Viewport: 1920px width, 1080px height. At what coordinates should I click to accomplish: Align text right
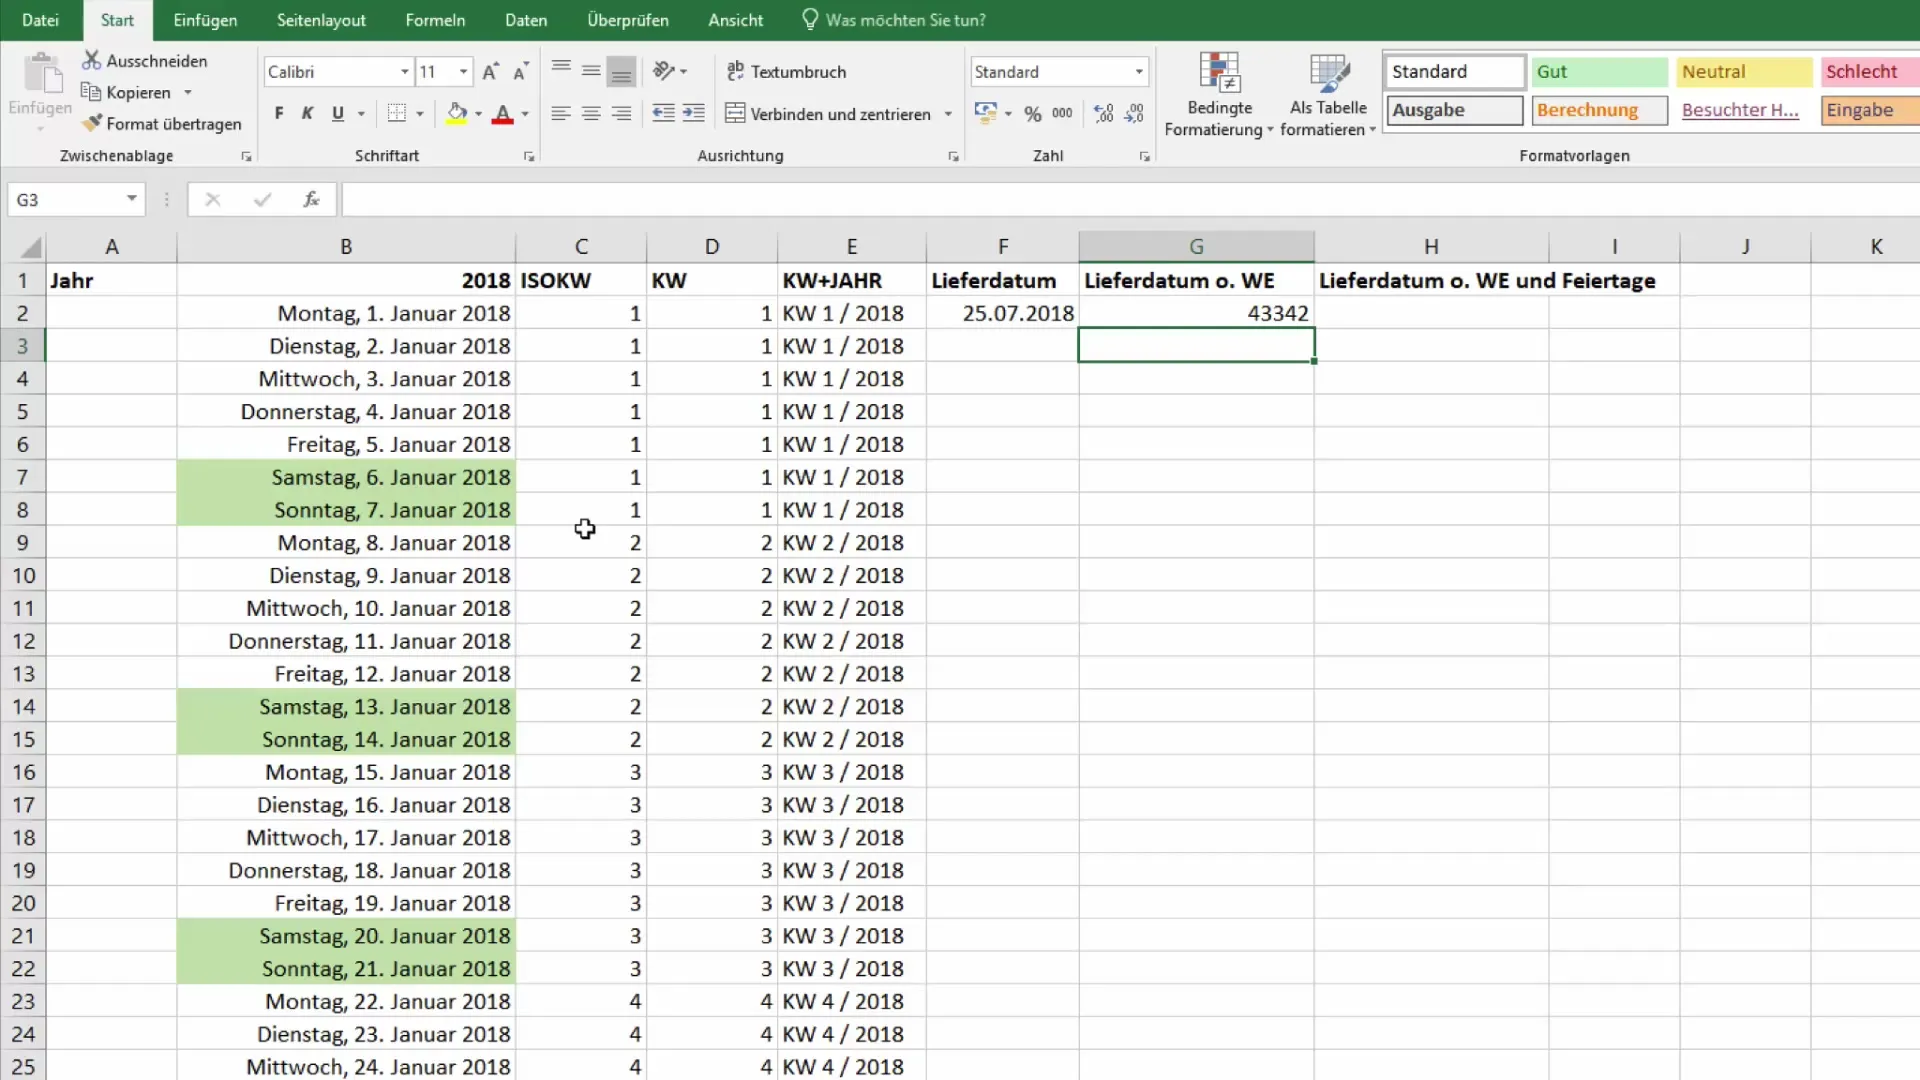click(x=621, y=113)
